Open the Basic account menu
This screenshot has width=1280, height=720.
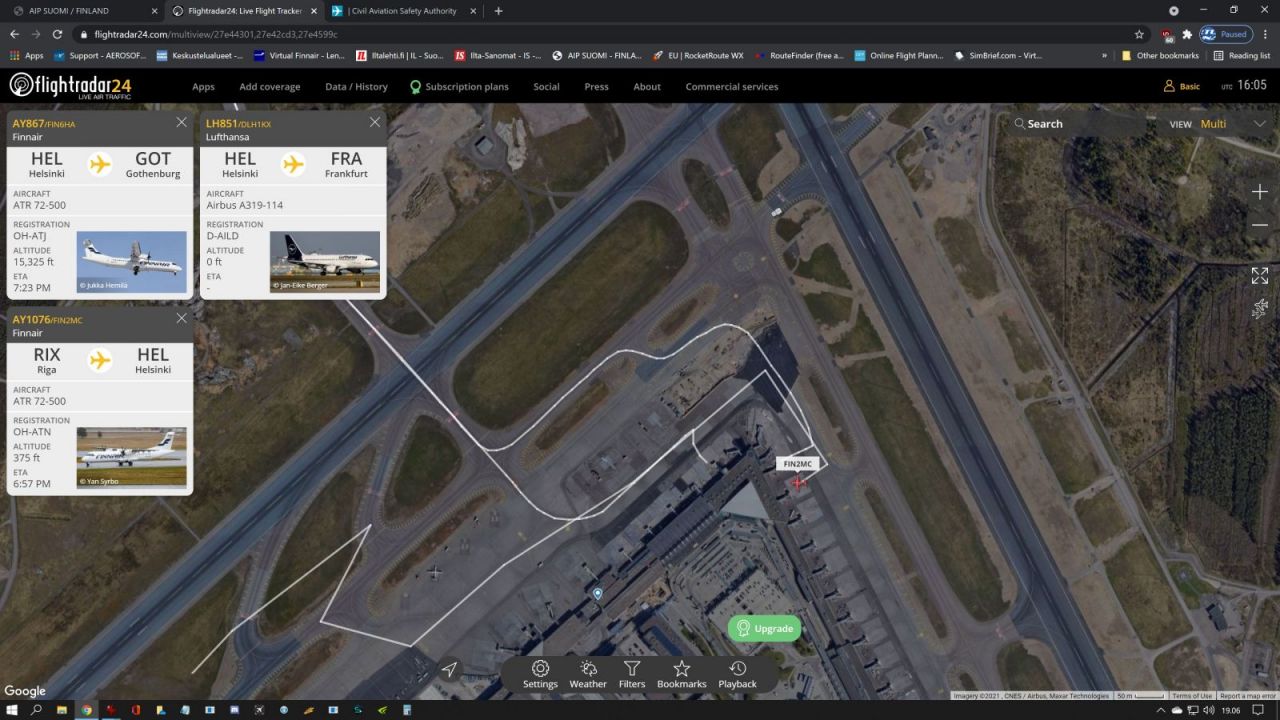(x=1182, y=86)
